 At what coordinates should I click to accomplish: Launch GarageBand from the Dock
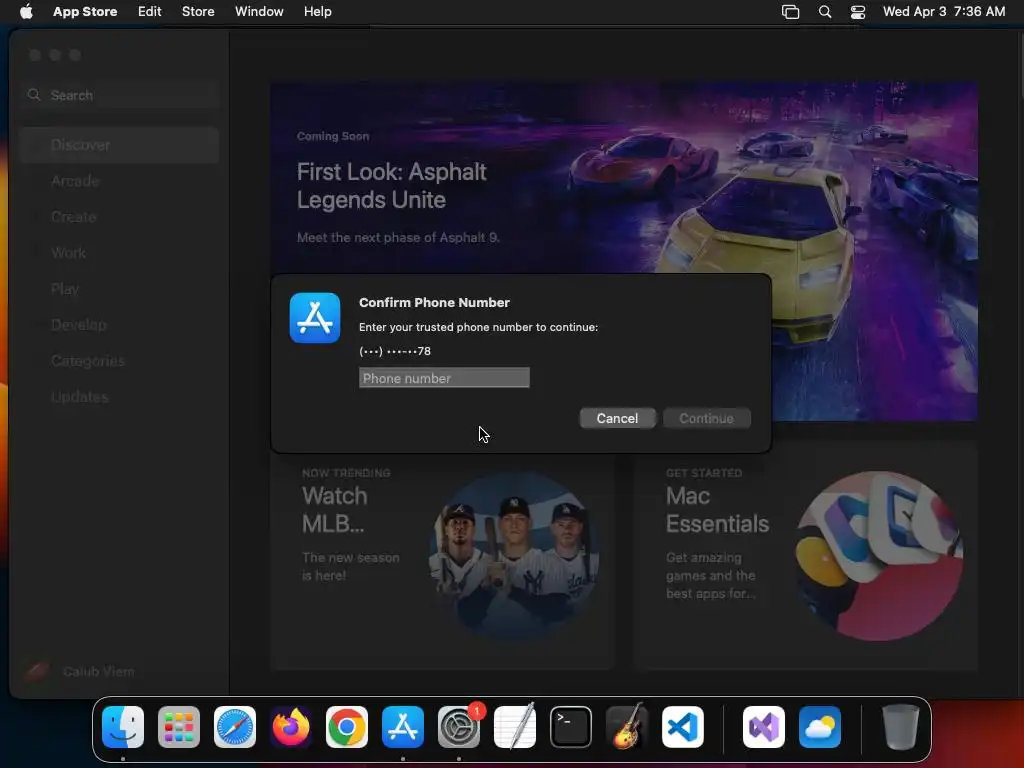pyautogui.click(x=627, y=727)
